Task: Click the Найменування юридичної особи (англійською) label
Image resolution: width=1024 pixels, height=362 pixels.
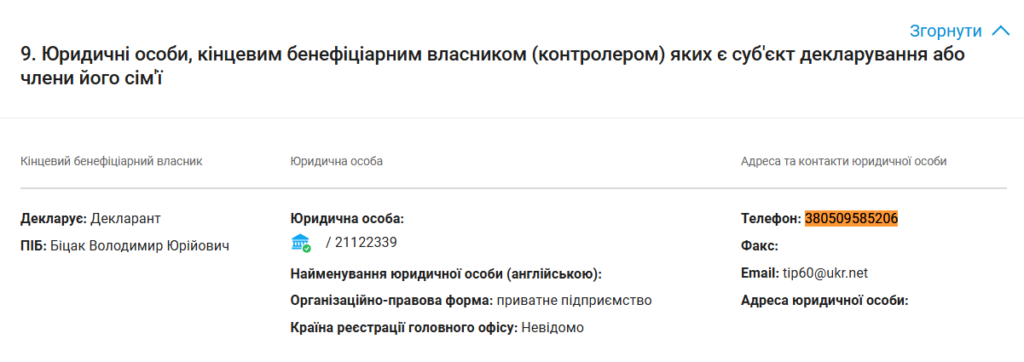Action: [x=445, y=273]
